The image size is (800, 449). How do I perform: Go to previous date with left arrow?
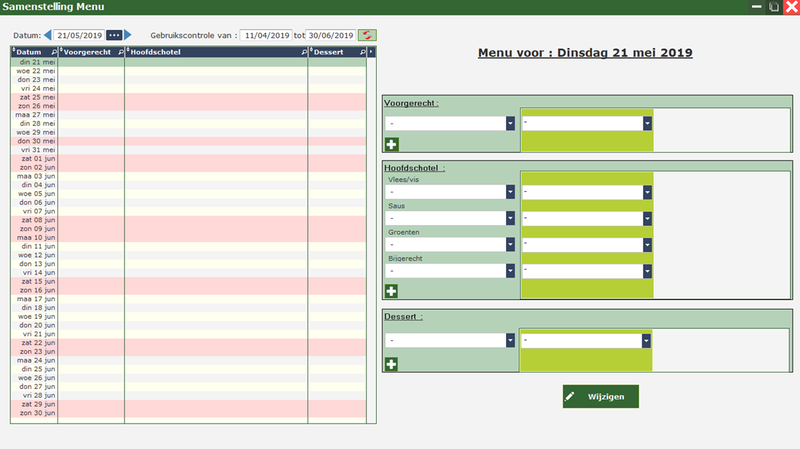tap(47, 35)
